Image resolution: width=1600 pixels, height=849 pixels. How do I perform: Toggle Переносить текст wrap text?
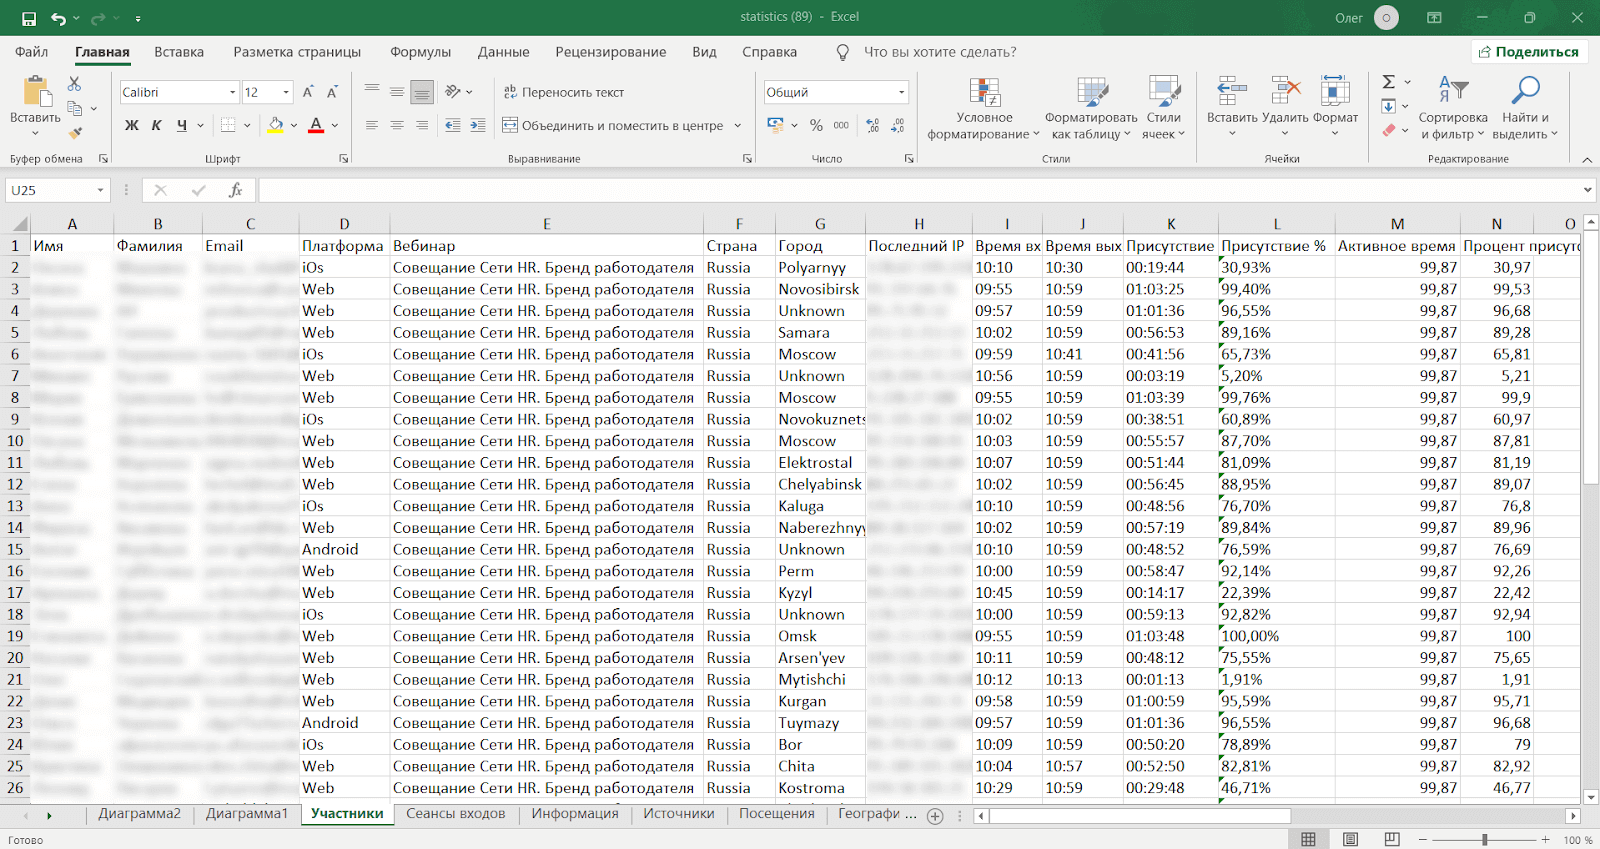[x=564, y=92]
